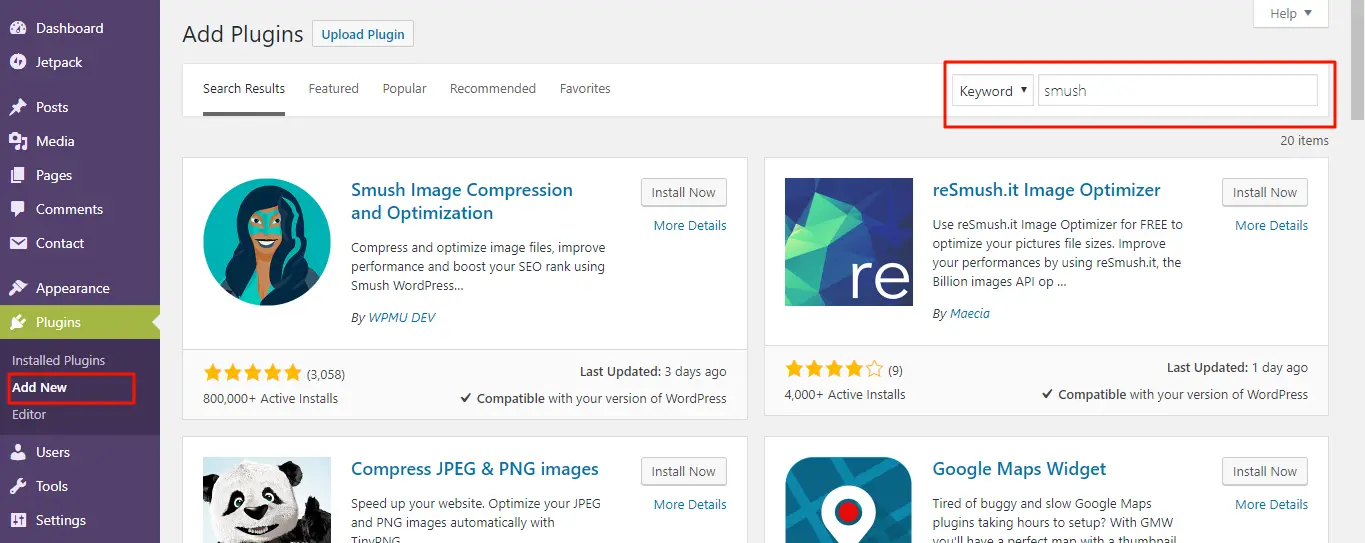The height and width of the screenshot is (543, 1365).
Task: Open Google Maps Widget title link
Action: [x=1020, y=469]
